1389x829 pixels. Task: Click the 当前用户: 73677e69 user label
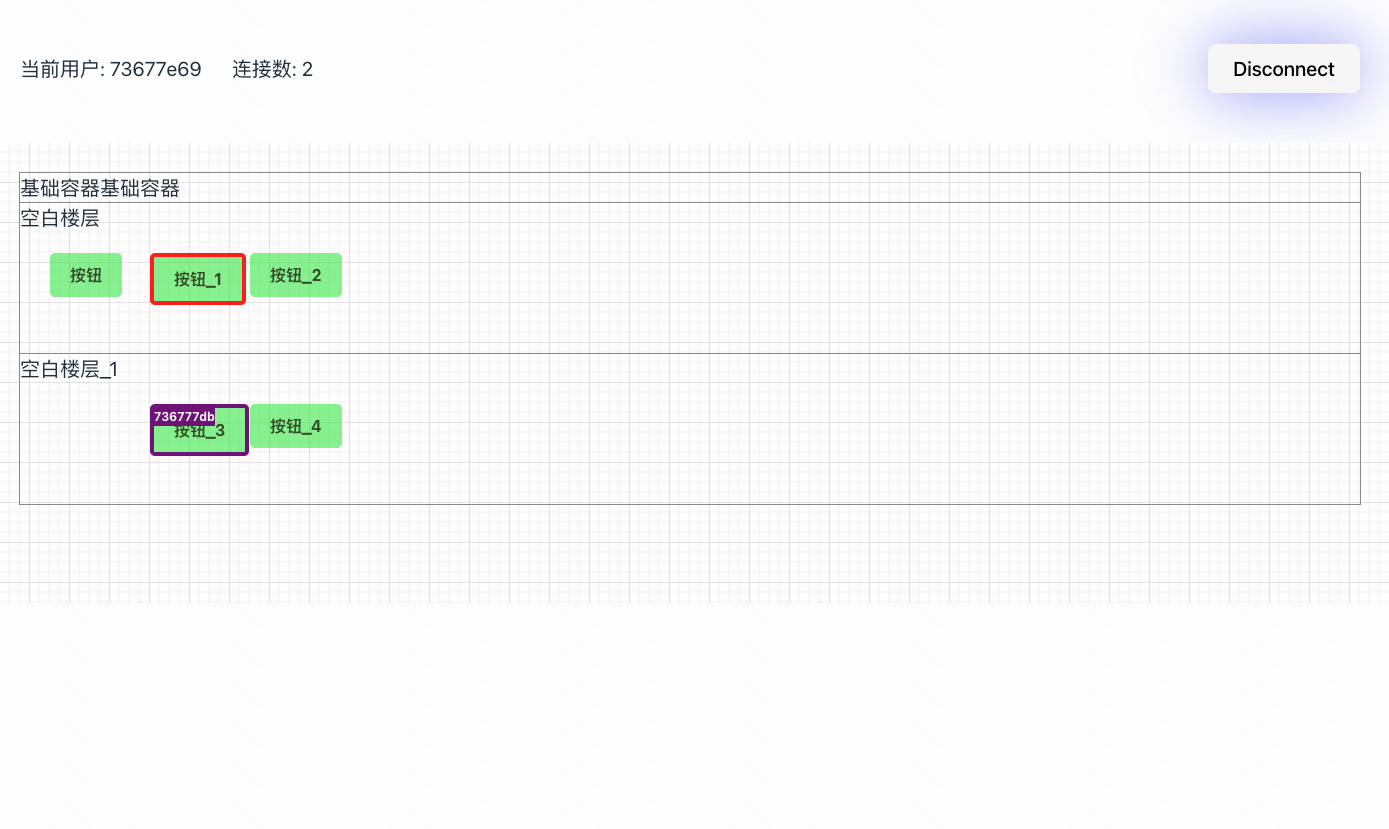click(111, 69)
